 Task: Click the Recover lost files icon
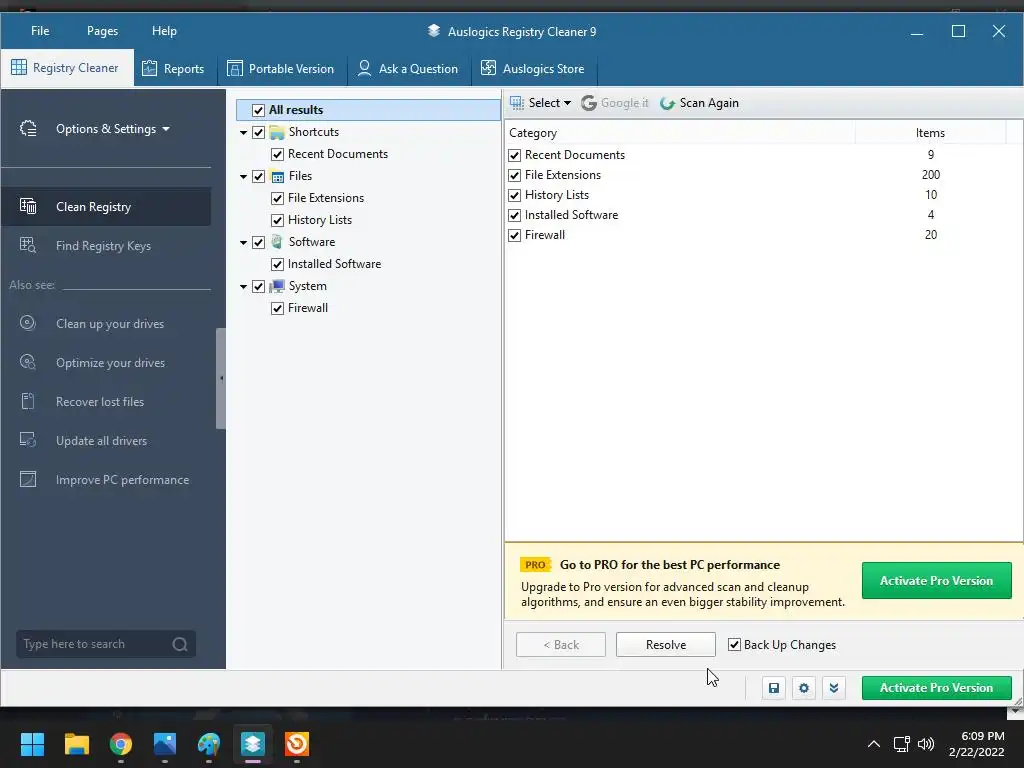pos(28,401)
